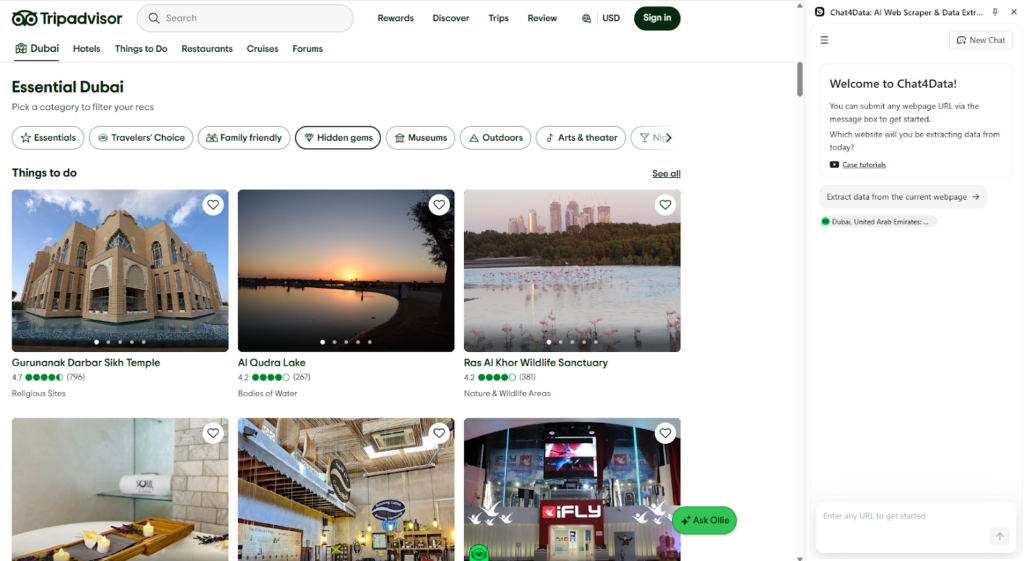
Task: Expand more category filters with right chevron
Action: (669, 138)
